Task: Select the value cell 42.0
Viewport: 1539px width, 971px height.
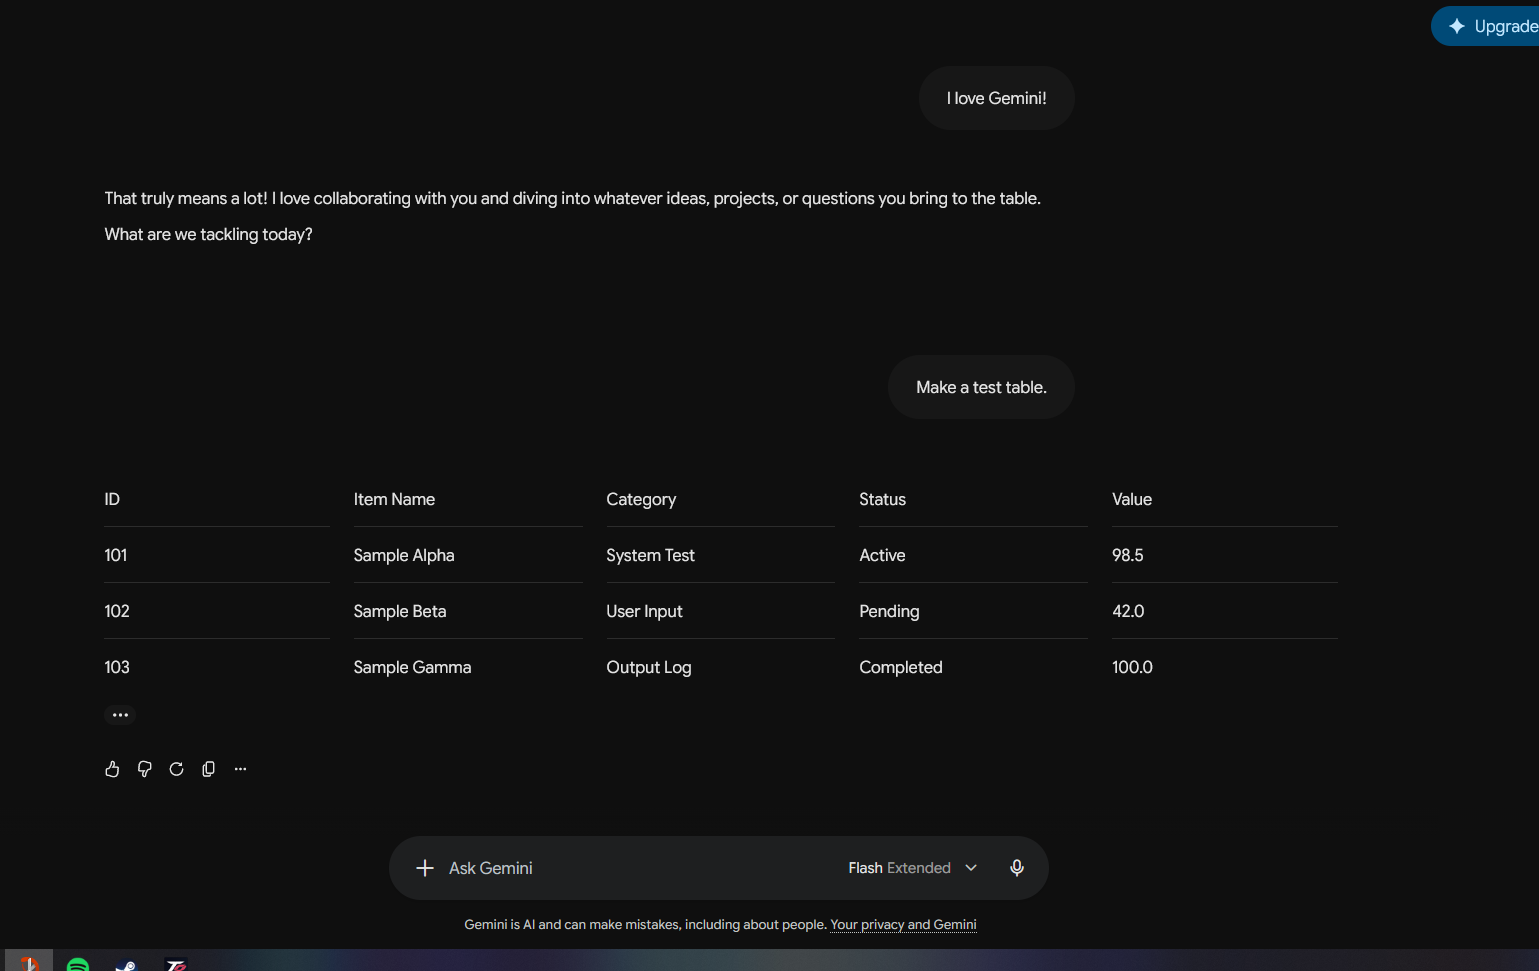Action: pos(1128,611)
